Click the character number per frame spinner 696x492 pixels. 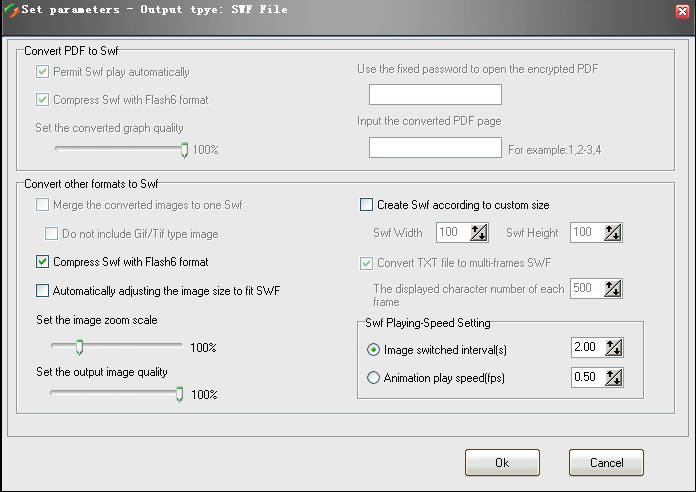point(613,289)
